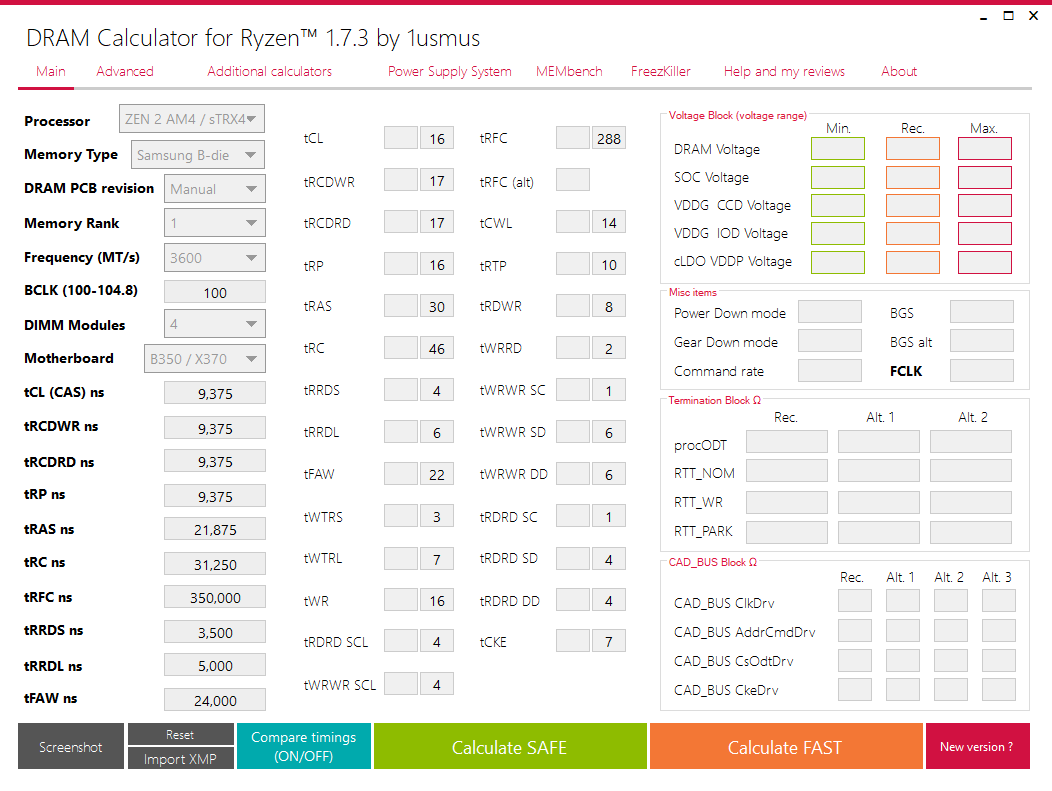Maximize the DRAM Calculator window
This screenshot has width=1052, height=791.
tap(1008, 15)
